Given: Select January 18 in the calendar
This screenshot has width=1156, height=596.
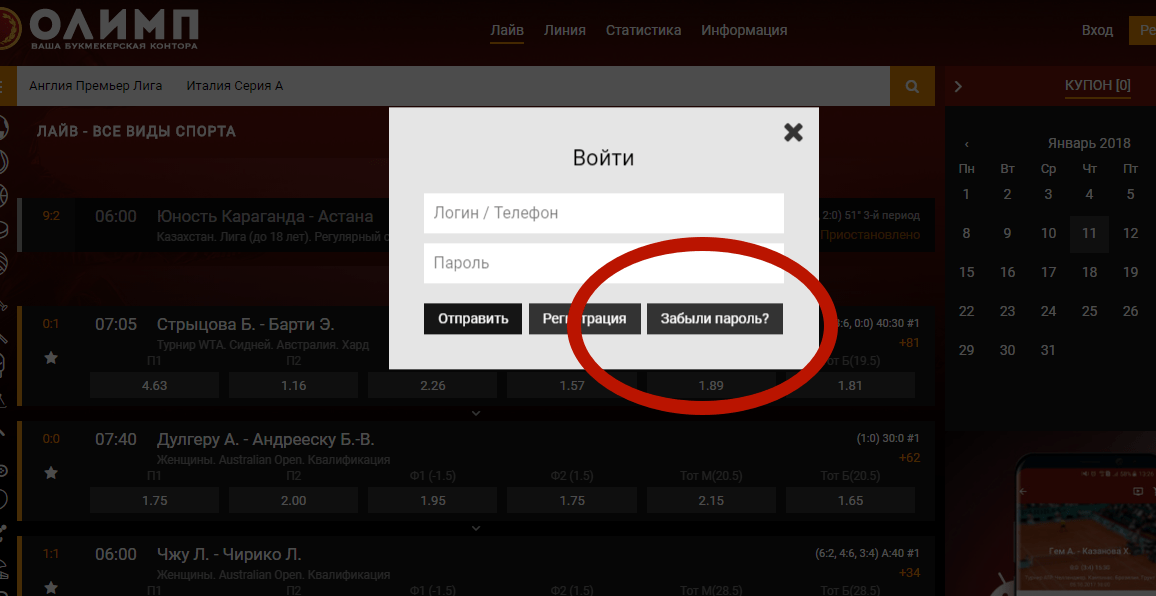Looking at the screenshot, I should 1089,272.
